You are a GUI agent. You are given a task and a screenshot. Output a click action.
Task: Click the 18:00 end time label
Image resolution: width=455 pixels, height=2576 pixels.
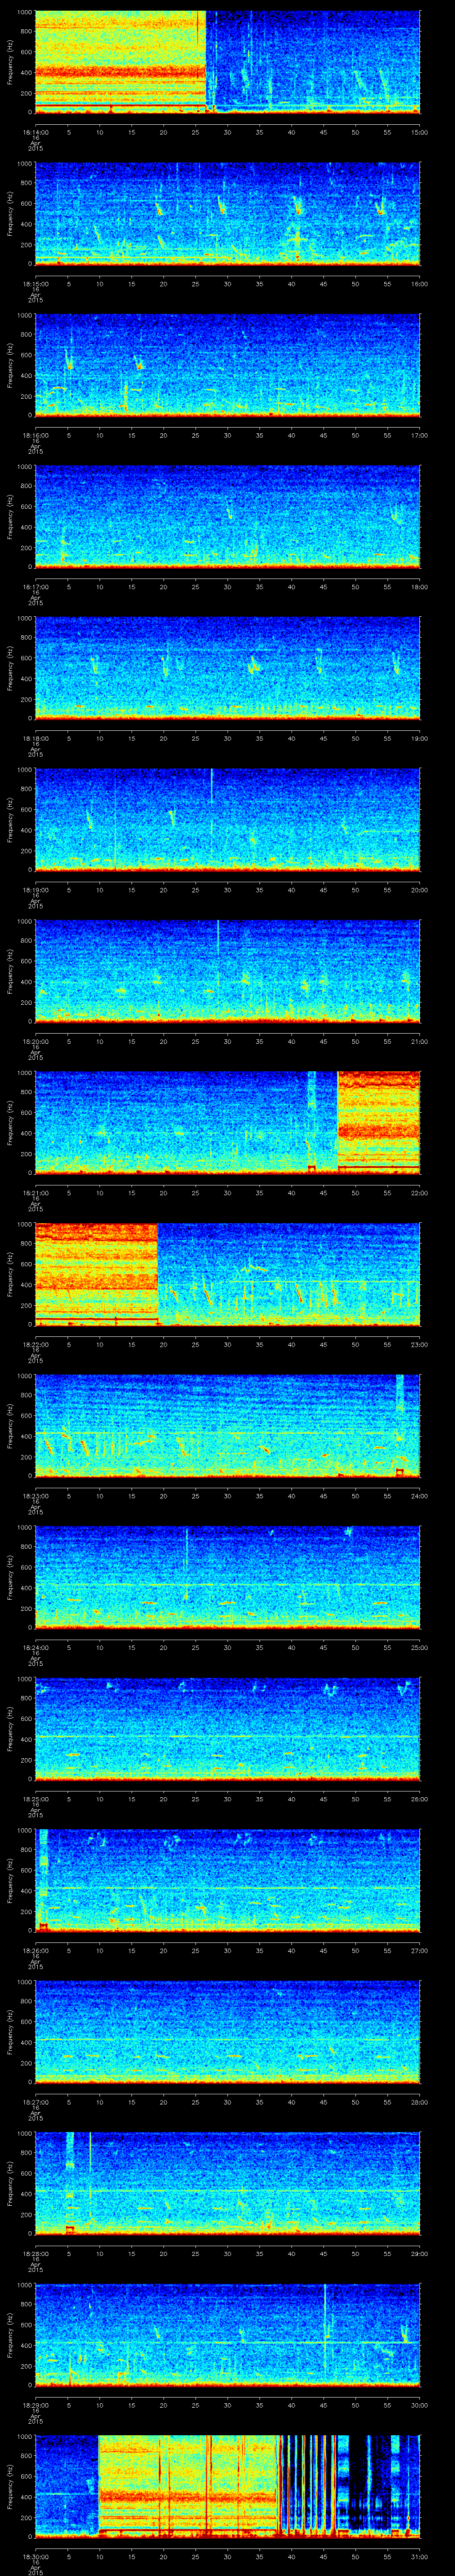pos(420,587)
